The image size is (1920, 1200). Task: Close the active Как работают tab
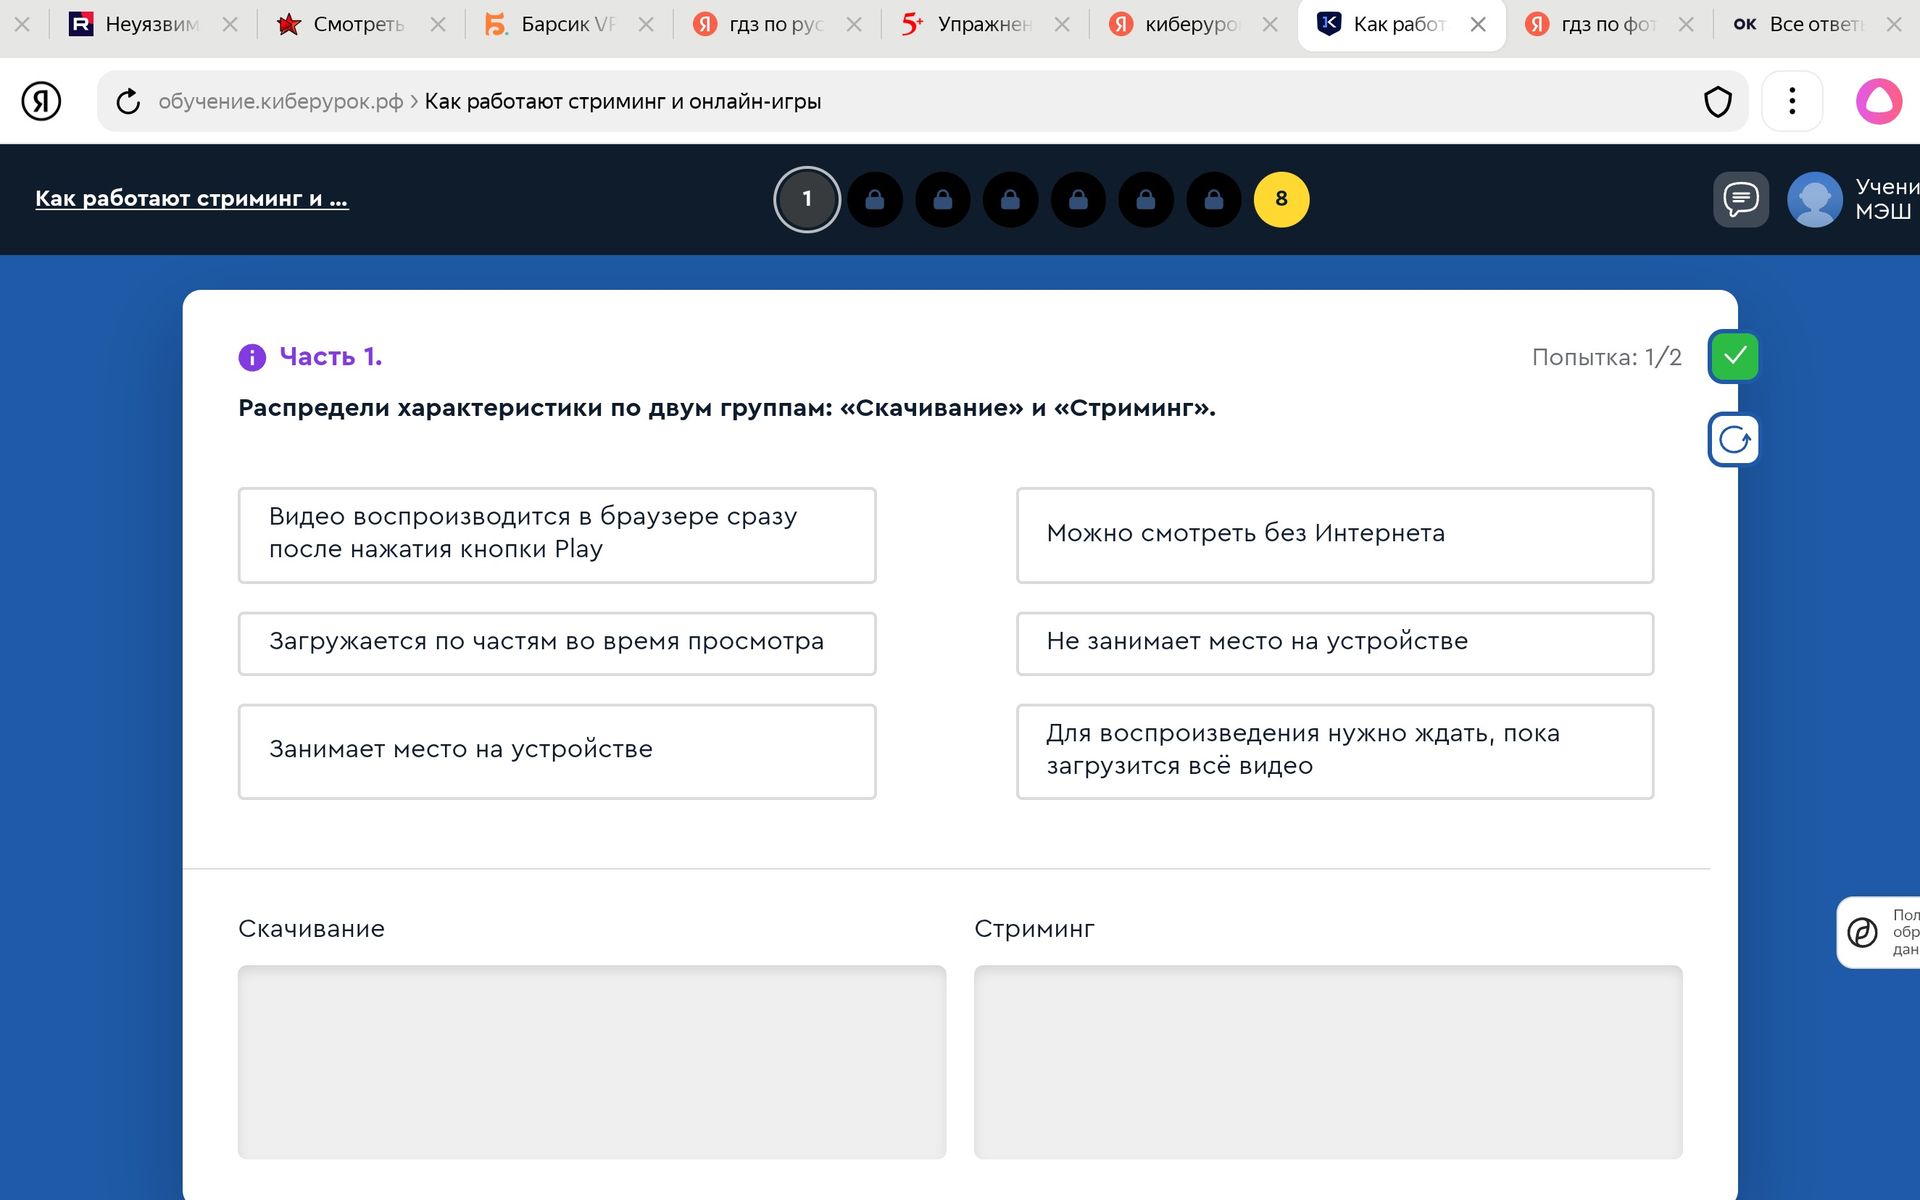[1478, 24]
